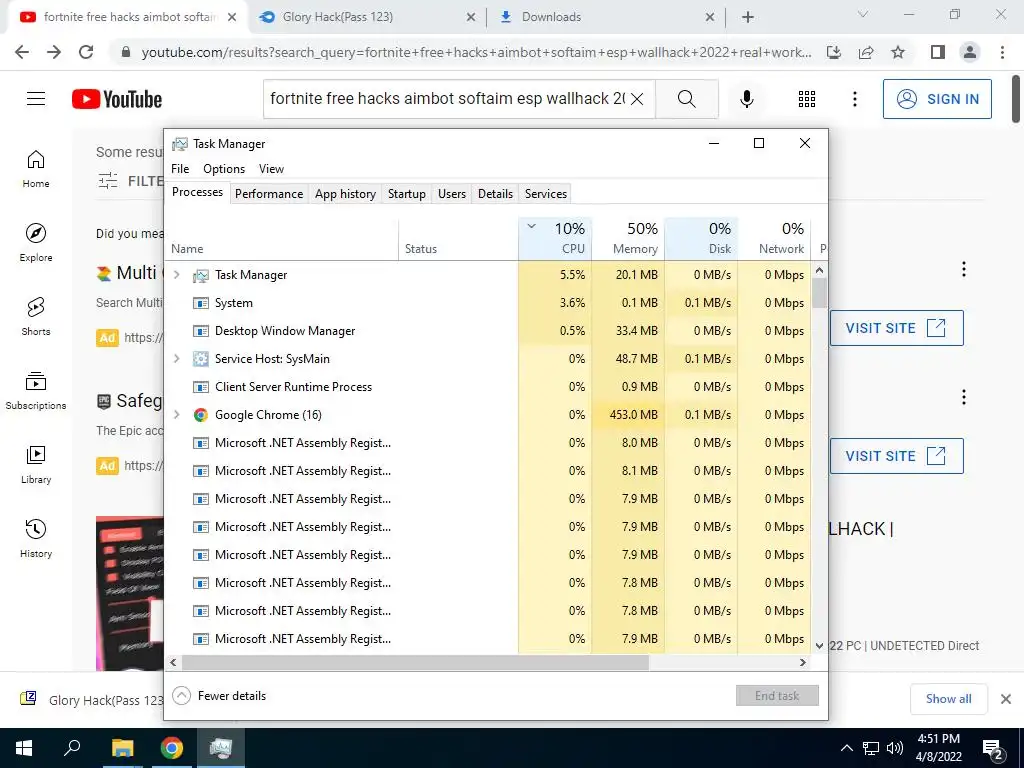Open Chrome tab search chevron
1024x768 pixels.
click(x=863, y=14)
